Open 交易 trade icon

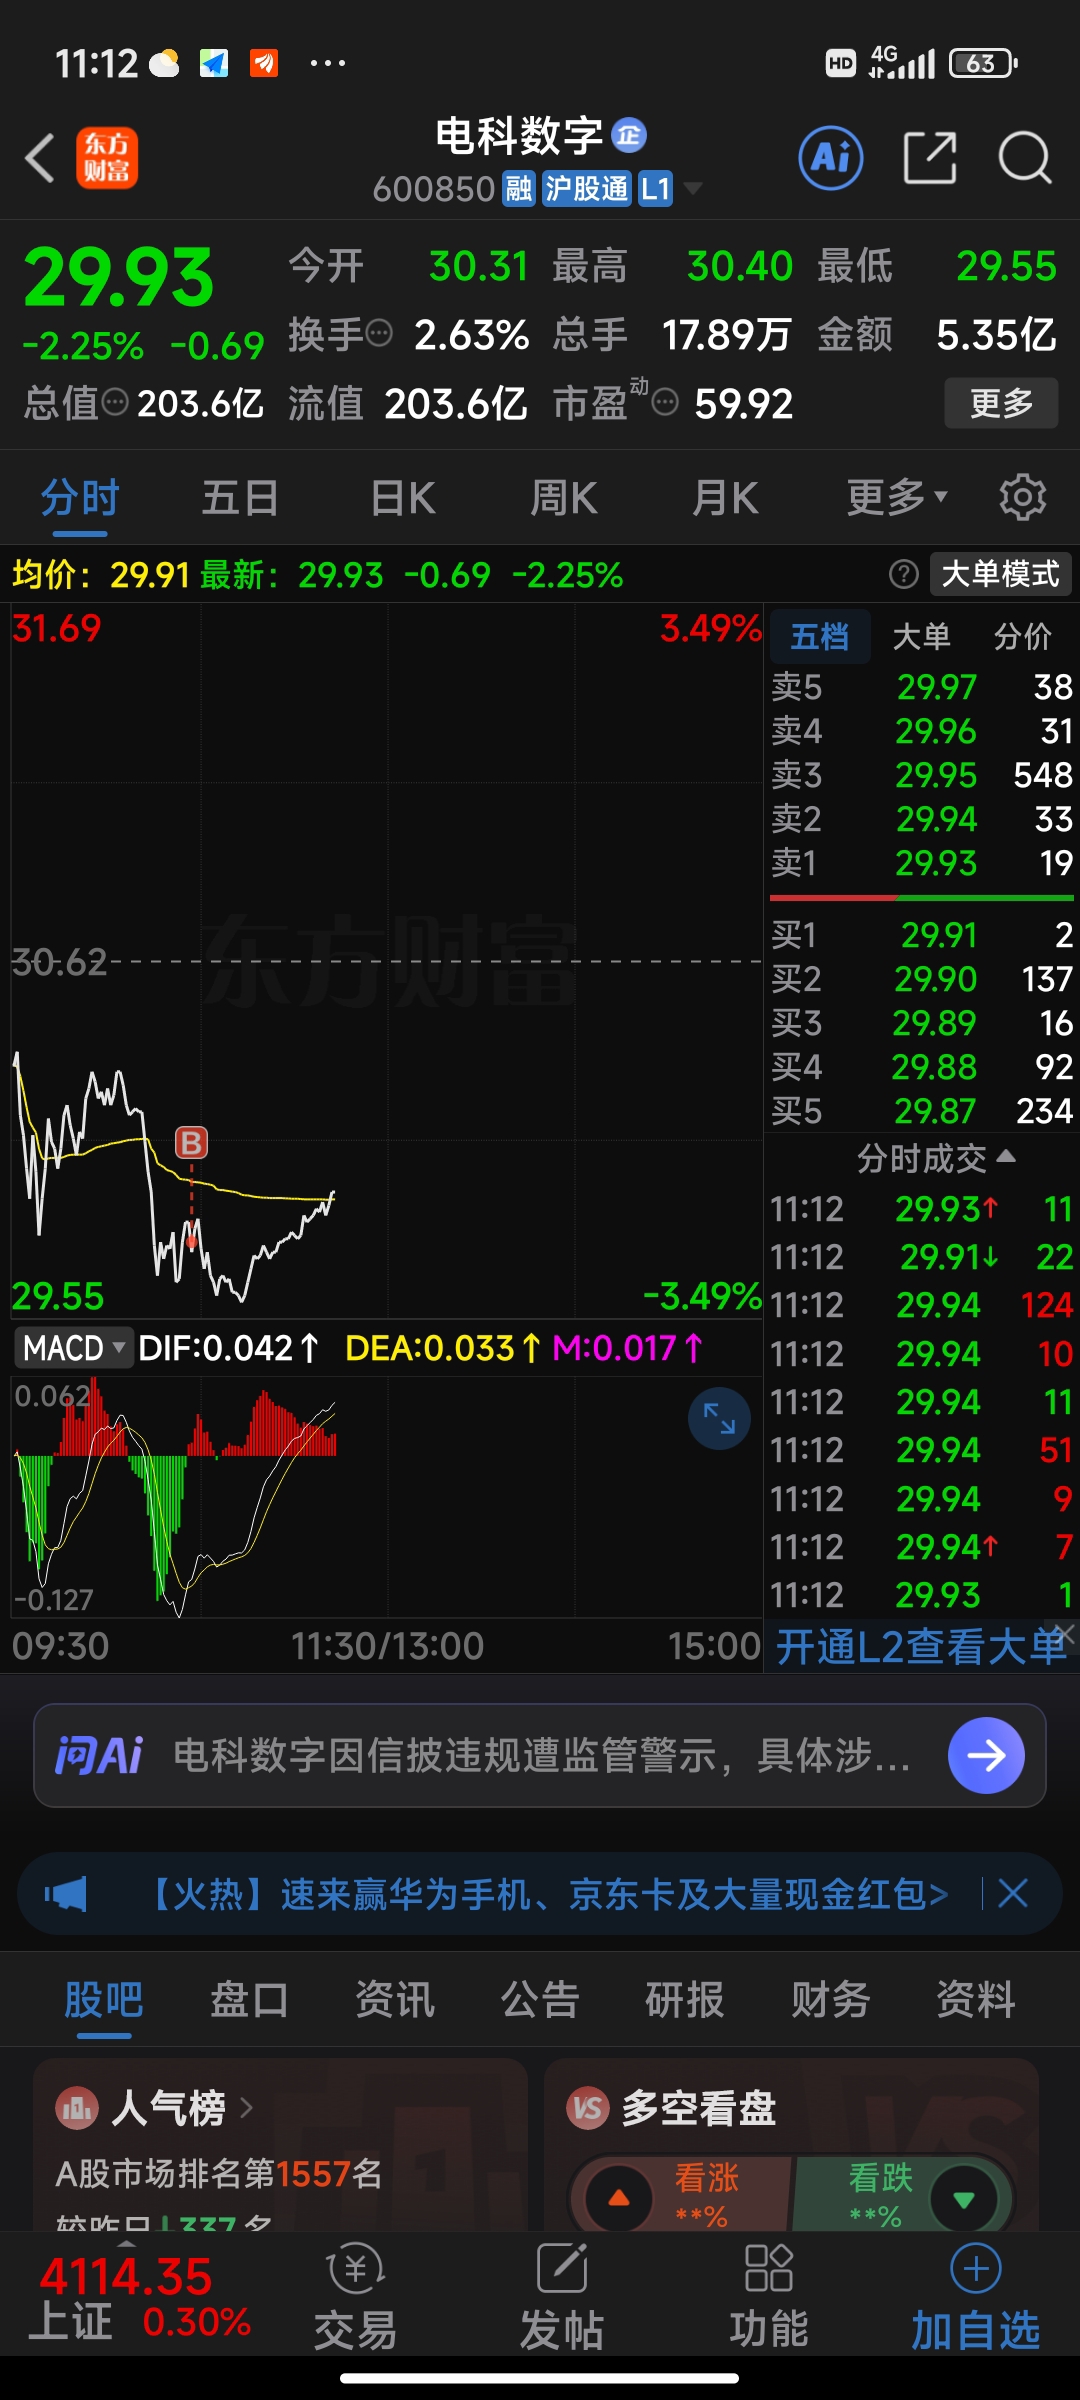(x=355, y=2296)
